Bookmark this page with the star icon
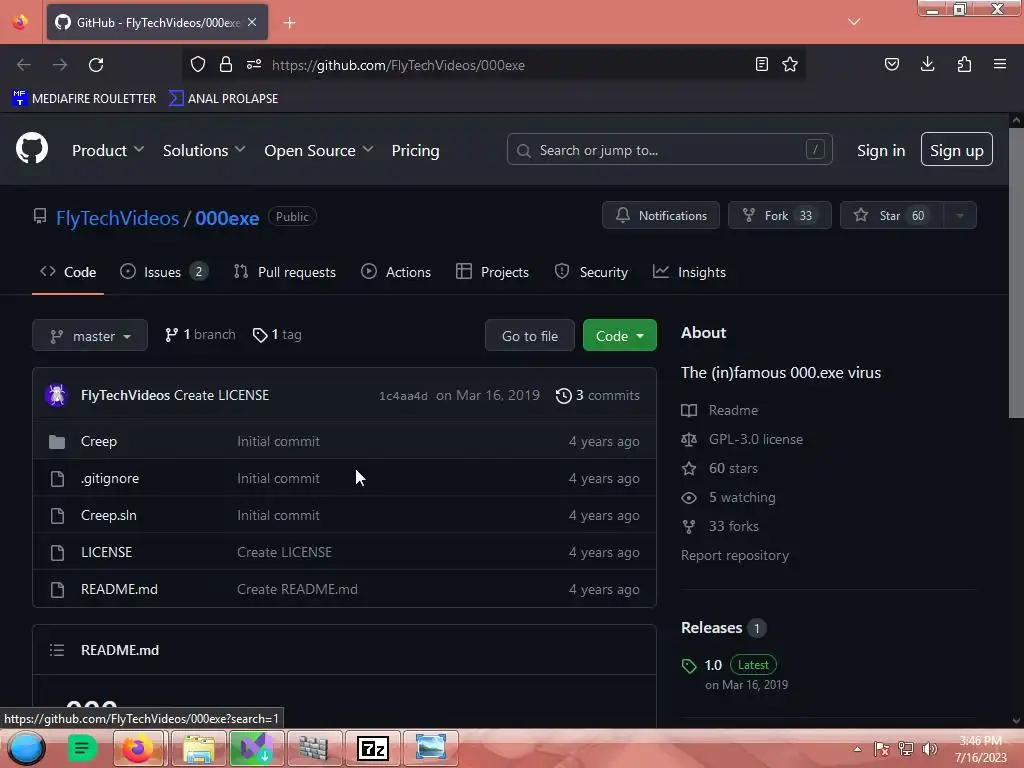 [790, 64]
